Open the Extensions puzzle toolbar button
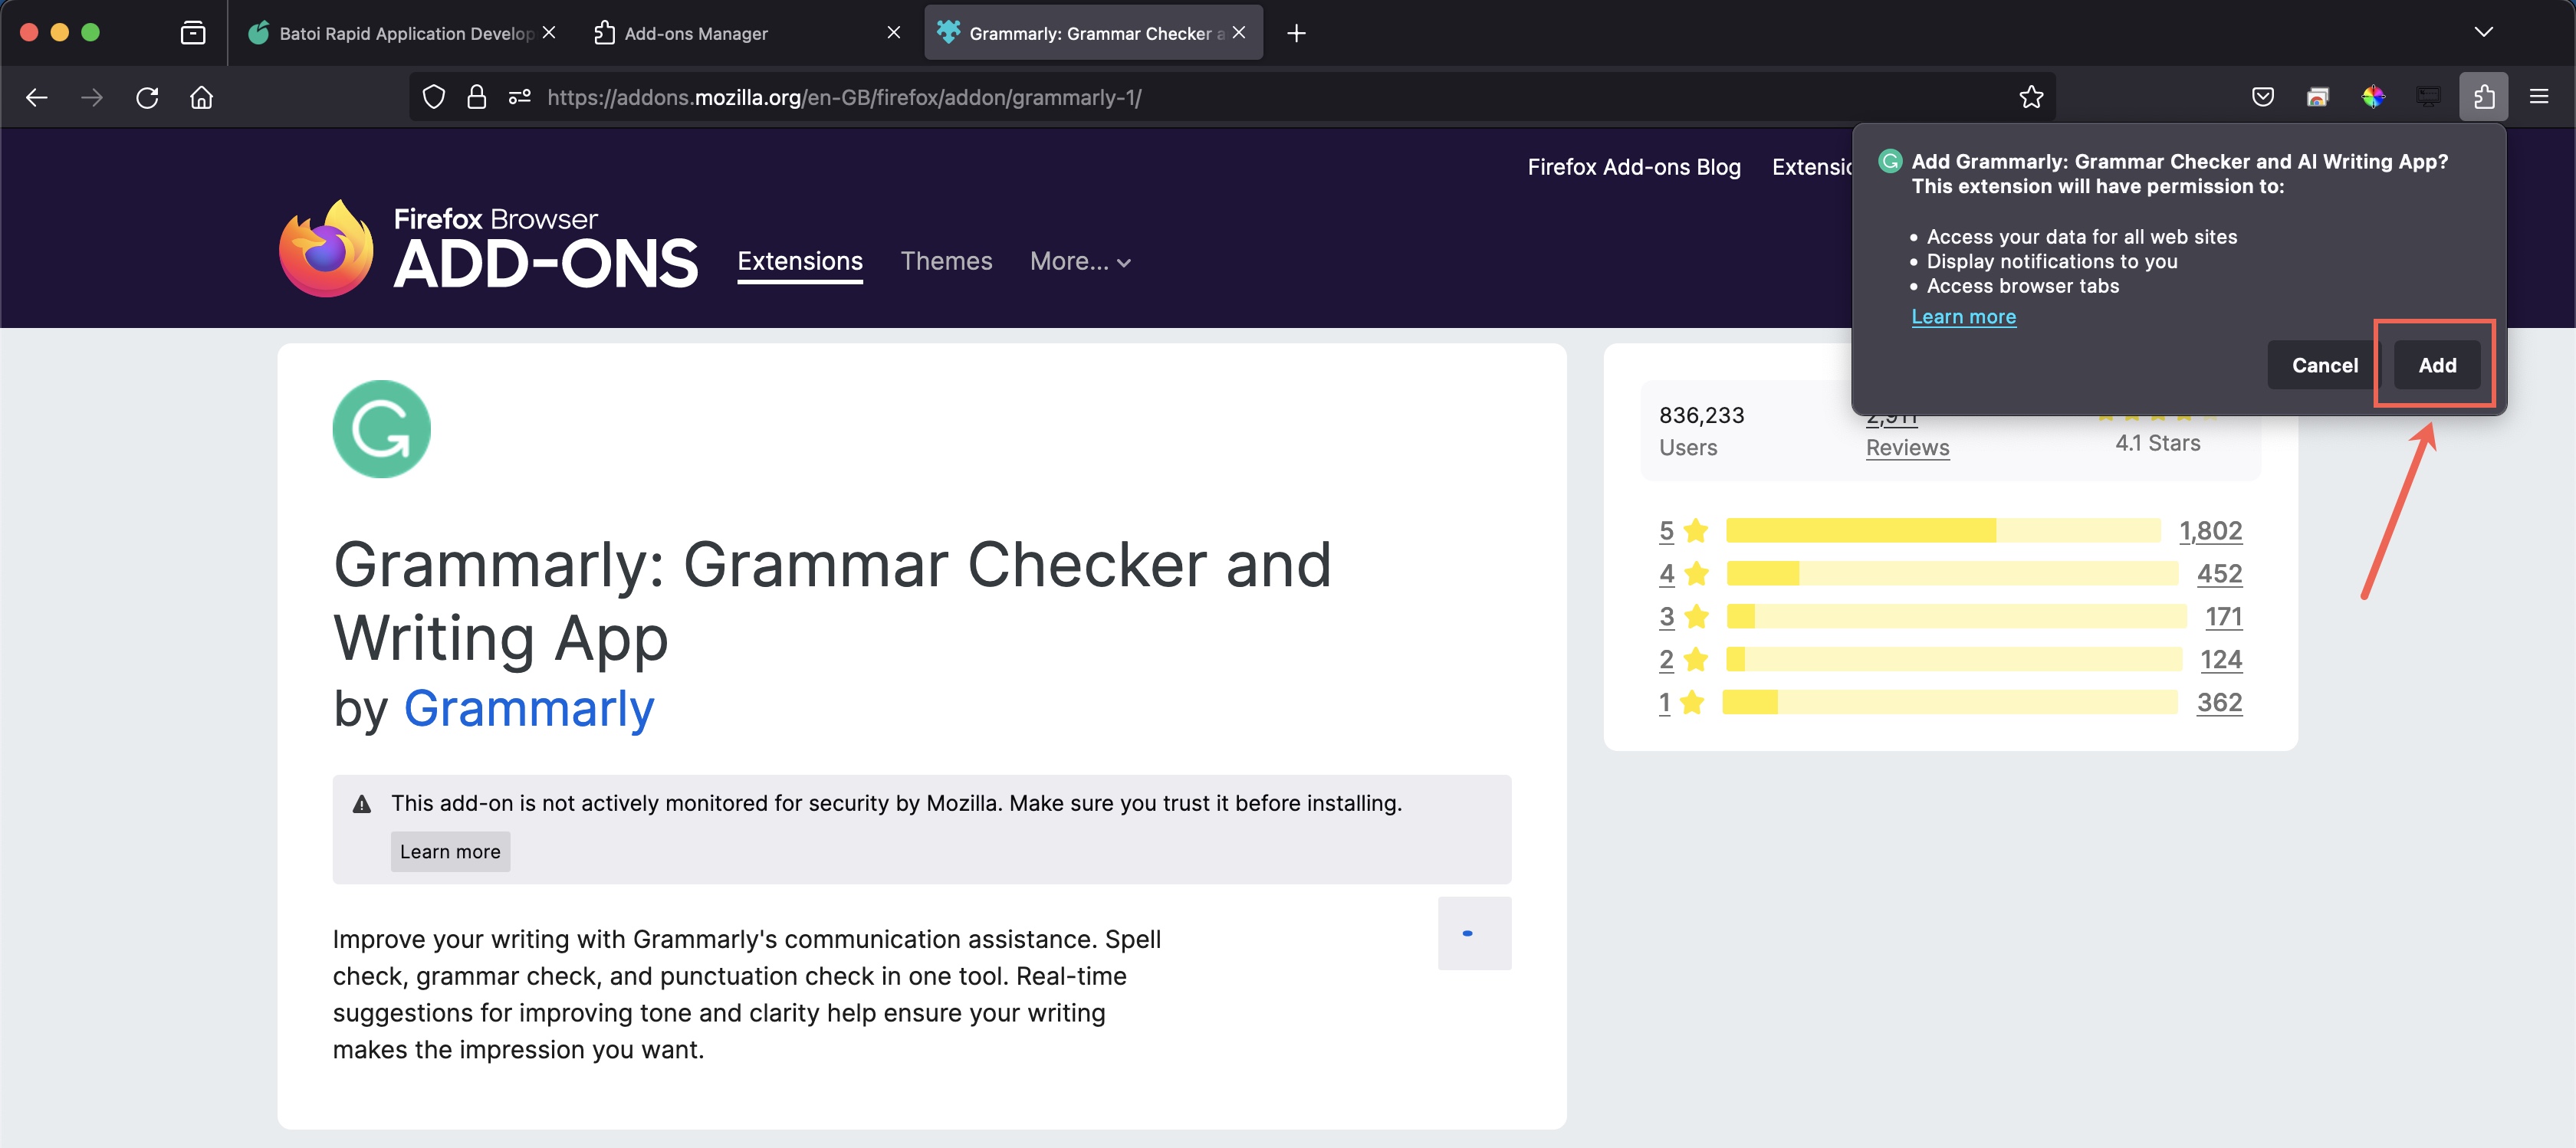2576x1148 pixels. pyautogui.click(x=2484, y=97)
